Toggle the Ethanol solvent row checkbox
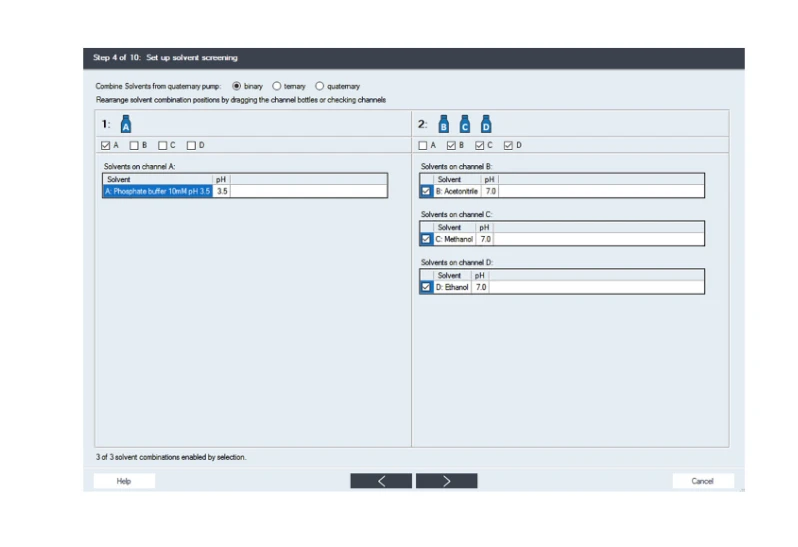This screenshot has height=547, width=798. (426, 287)
